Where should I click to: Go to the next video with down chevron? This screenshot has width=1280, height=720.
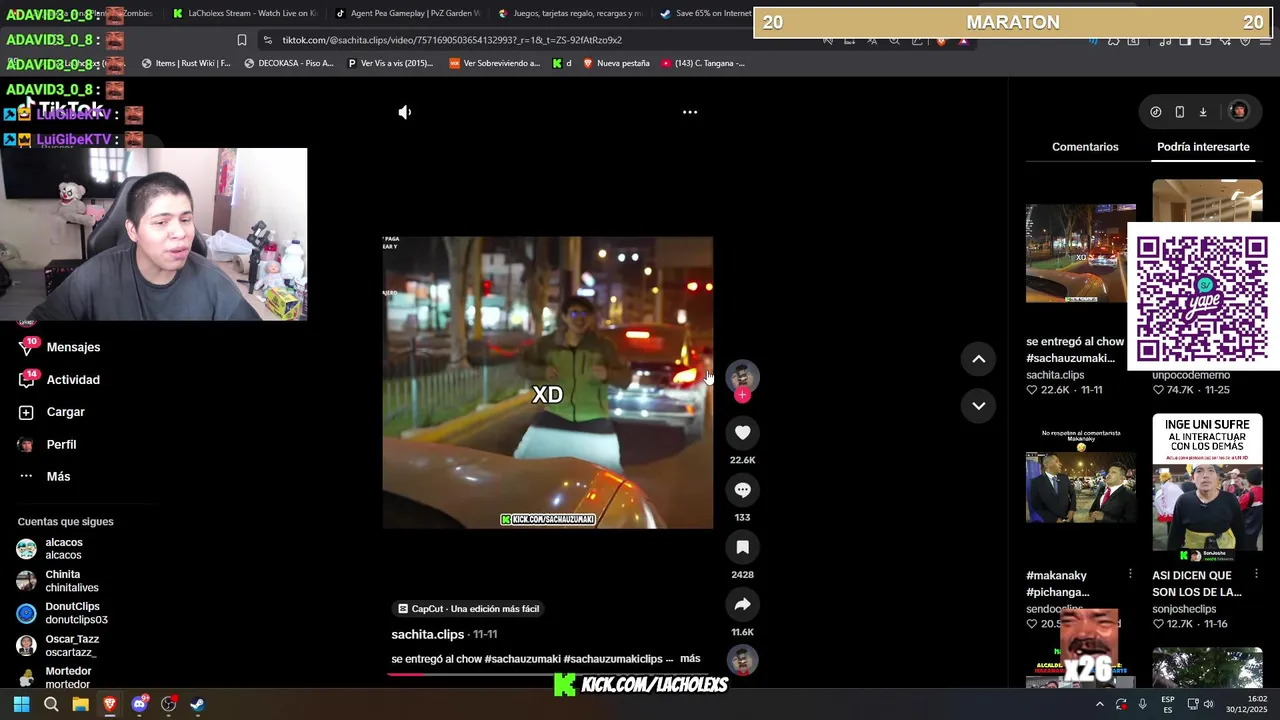tap(979, 405)
